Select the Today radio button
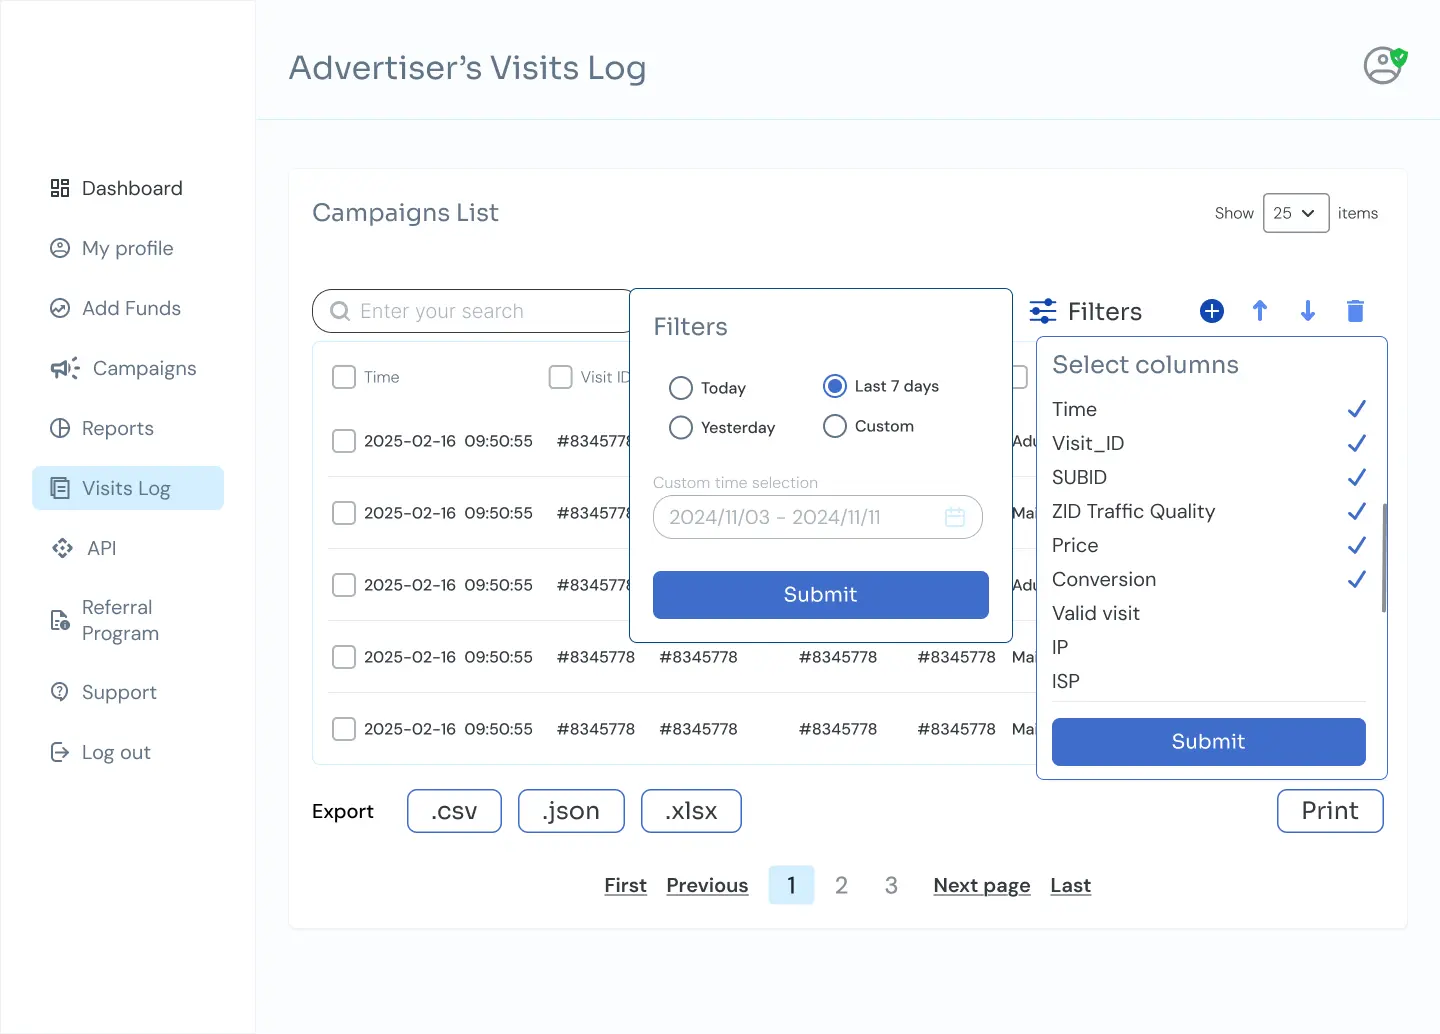 (681, 388)
